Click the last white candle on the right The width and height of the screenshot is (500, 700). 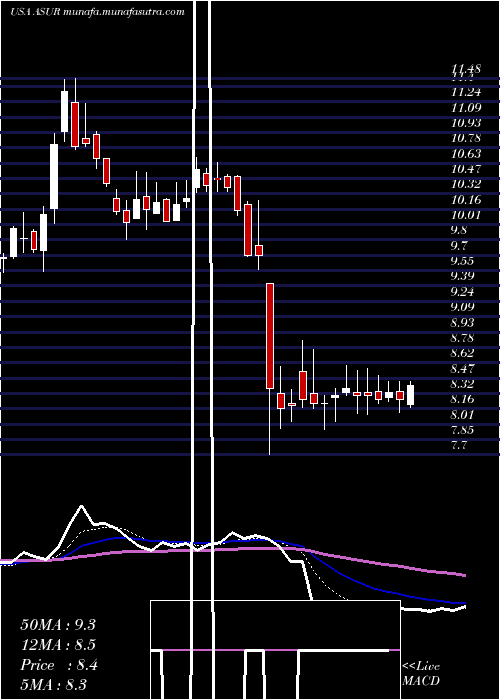click(x=411, y=395)
